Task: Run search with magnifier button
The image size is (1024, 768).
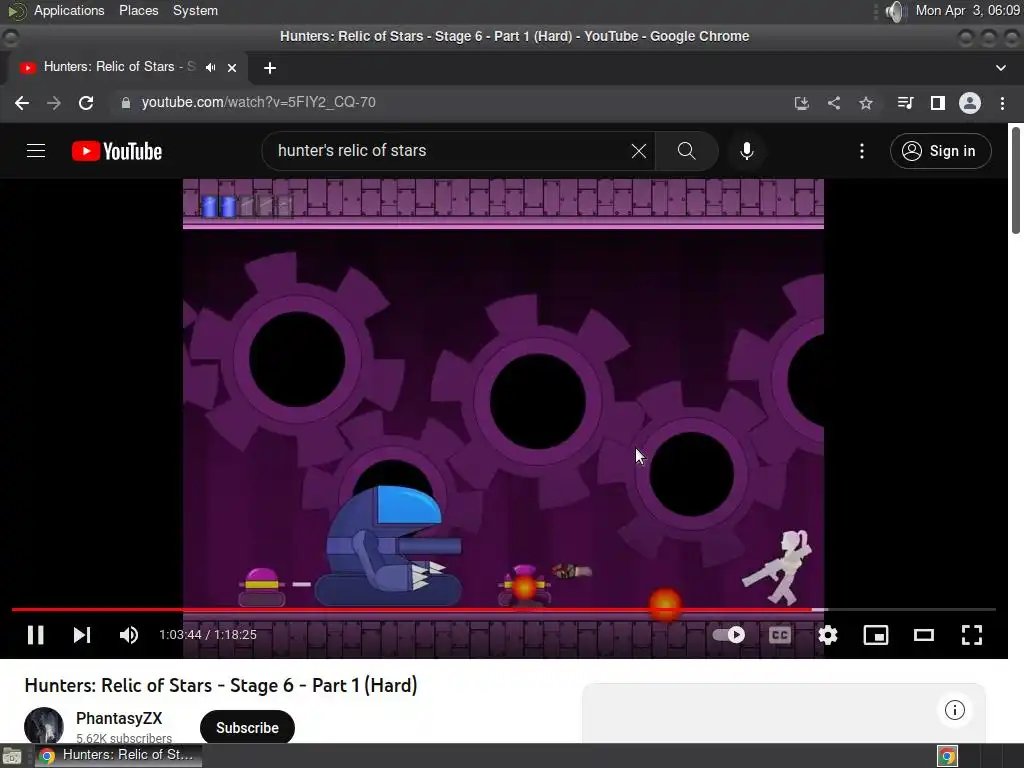Action: click(686, 151)
